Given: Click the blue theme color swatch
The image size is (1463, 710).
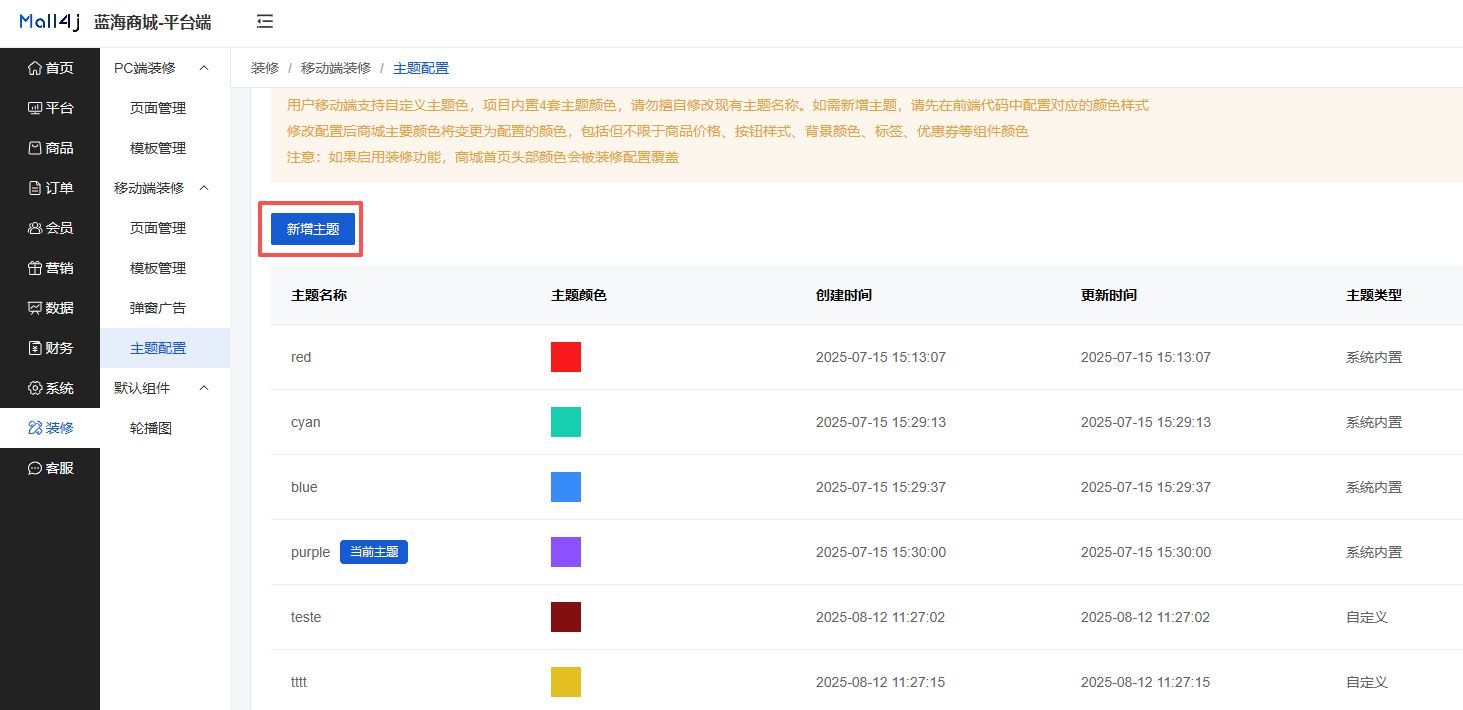Looking at the screenshot, I should pos(566,487).
